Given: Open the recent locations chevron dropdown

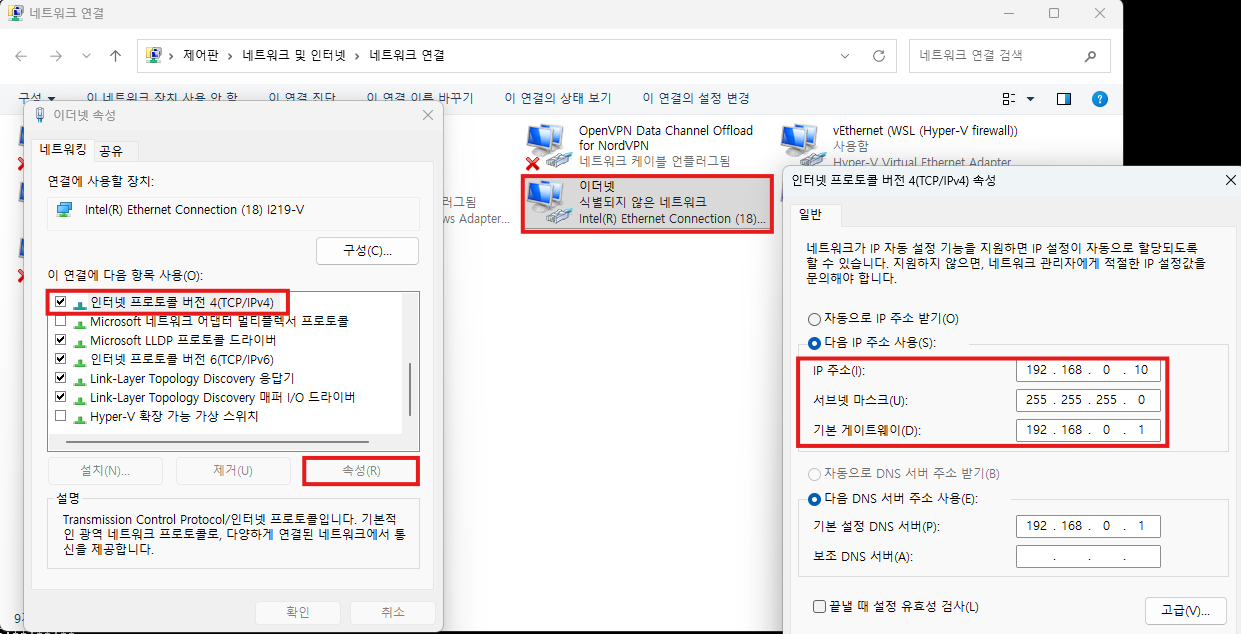Looking at the screenshot, I should pyautogui.click(x=86, y=56).
